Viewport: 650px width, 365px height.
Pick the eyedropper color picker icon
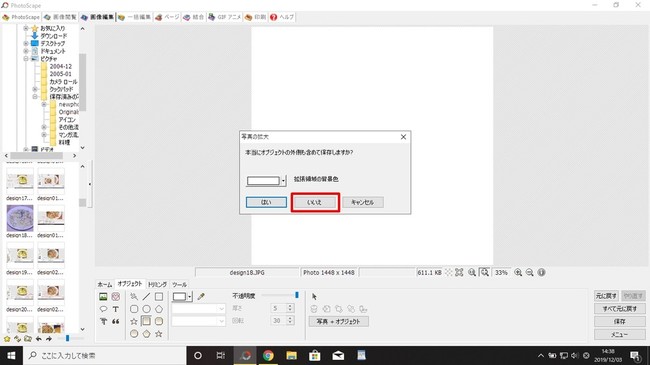201,297
